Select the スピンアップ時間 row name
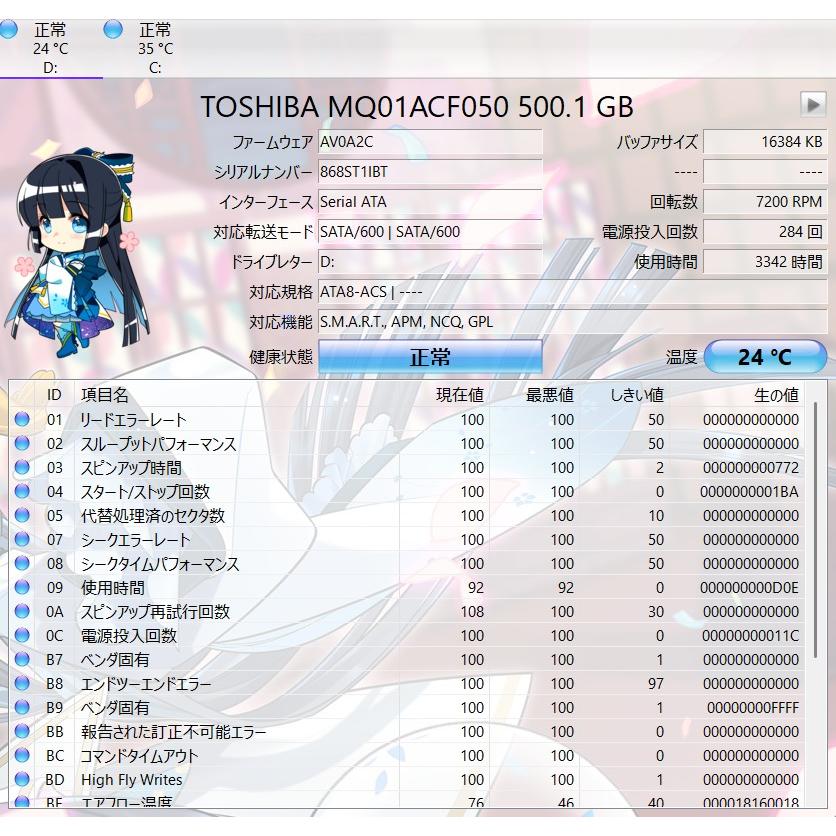836x836 pixels. (x=131, y=468)
